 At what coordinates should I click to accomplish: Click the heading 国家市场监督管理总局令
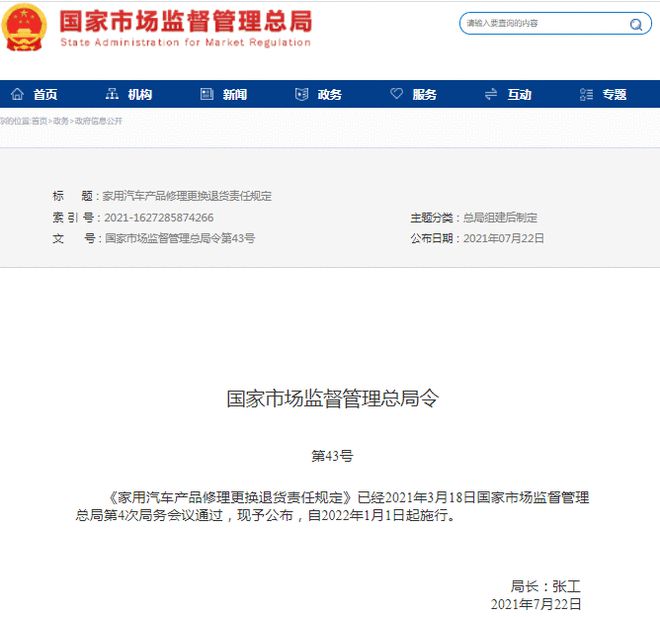pyautogui.click(x=333, y=398)
